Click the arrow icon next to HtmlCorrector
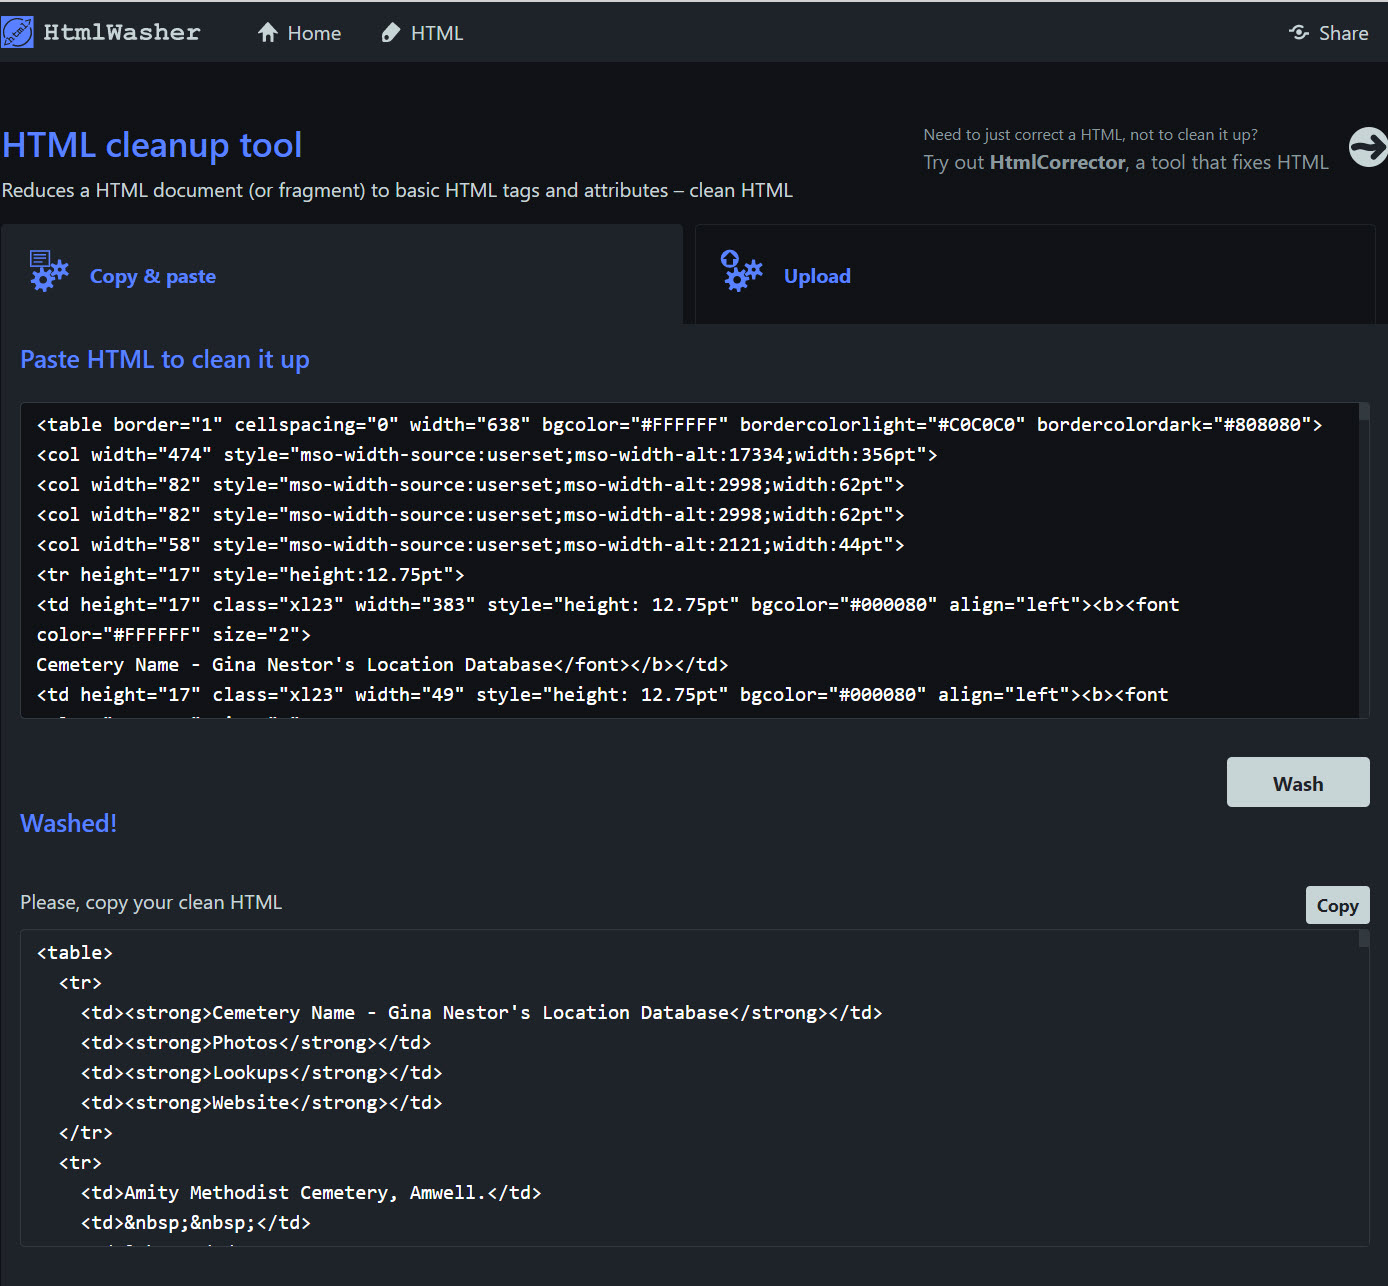 pos(1368,147)
